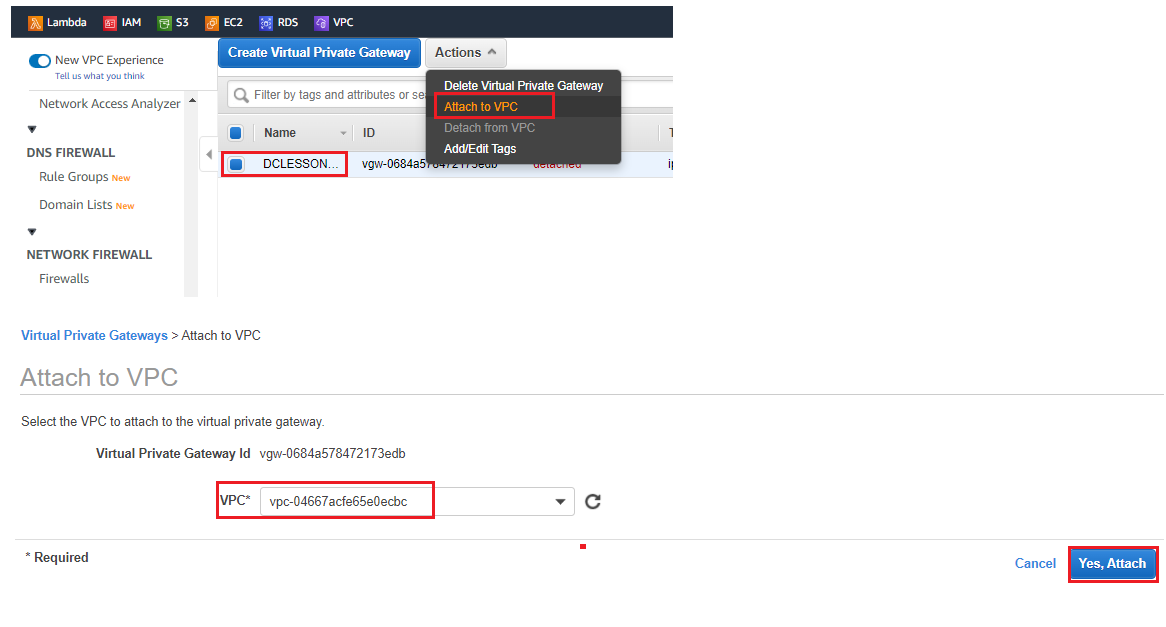Click the DNS FIREWALL section heading
Viewport: 1166px width, 627px height.
pyautogui.click(x=71, y=152)
